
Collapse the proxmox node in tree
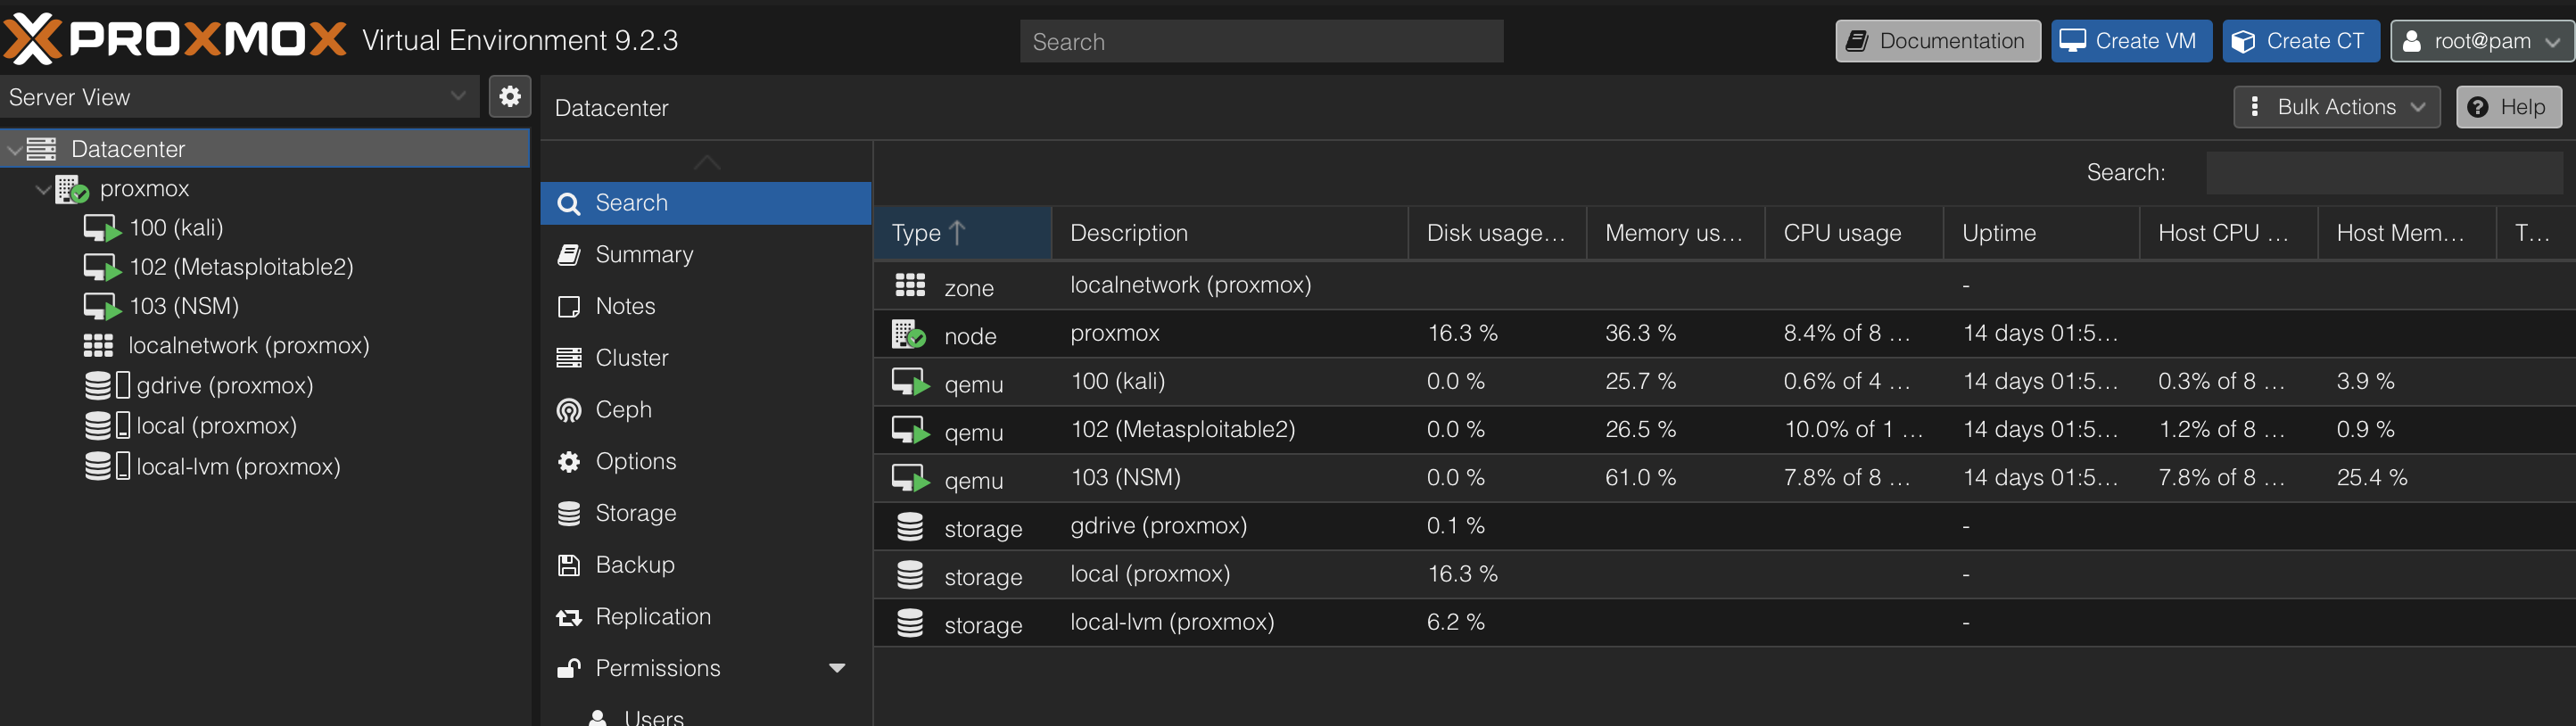43,189
